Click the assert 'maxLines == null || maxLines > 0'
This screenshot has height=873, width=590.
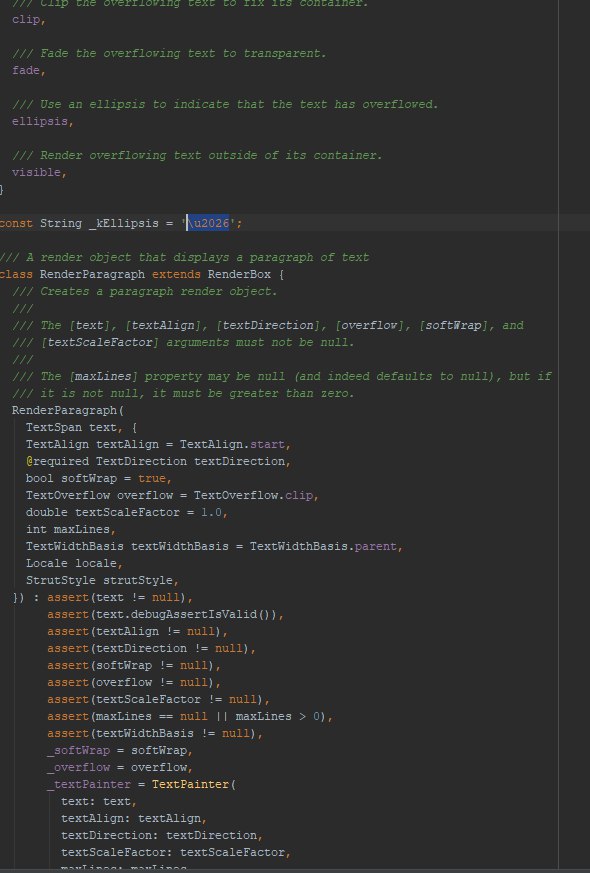tap(207, 716)
